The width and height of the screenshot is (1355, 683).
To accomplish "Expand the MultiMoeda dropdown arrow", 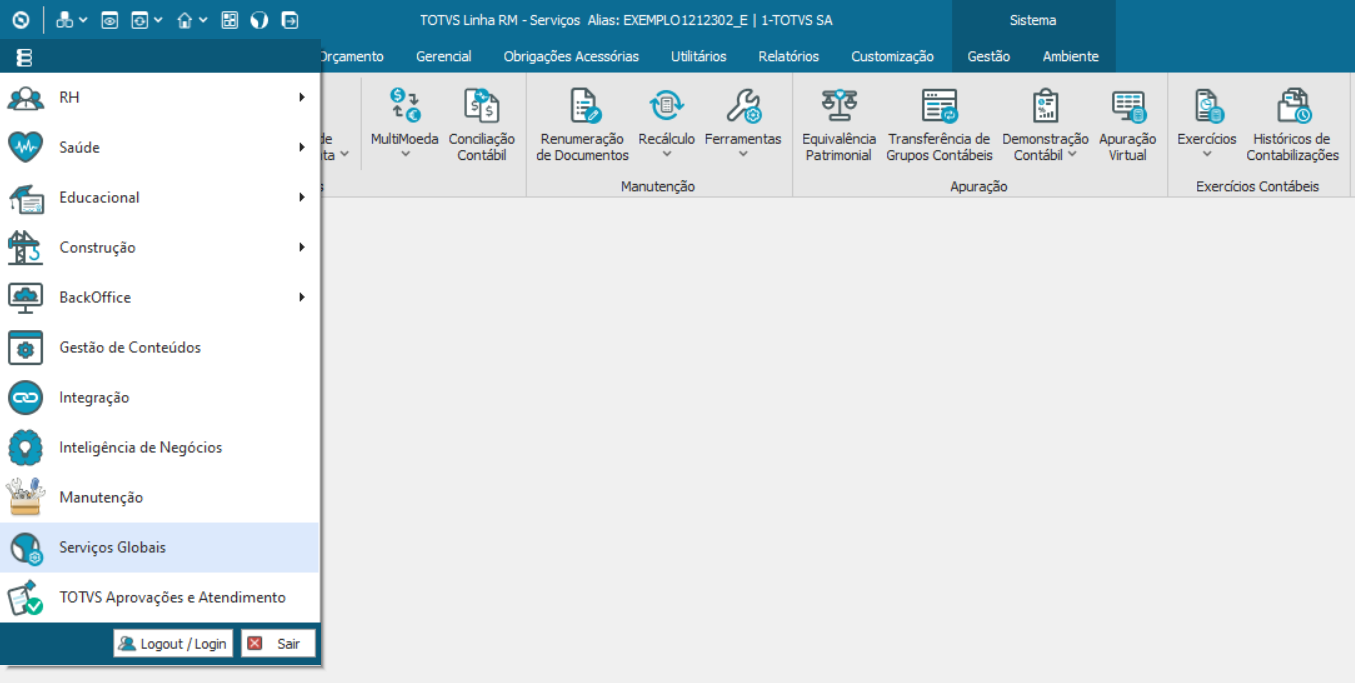I will click(405, 155).
